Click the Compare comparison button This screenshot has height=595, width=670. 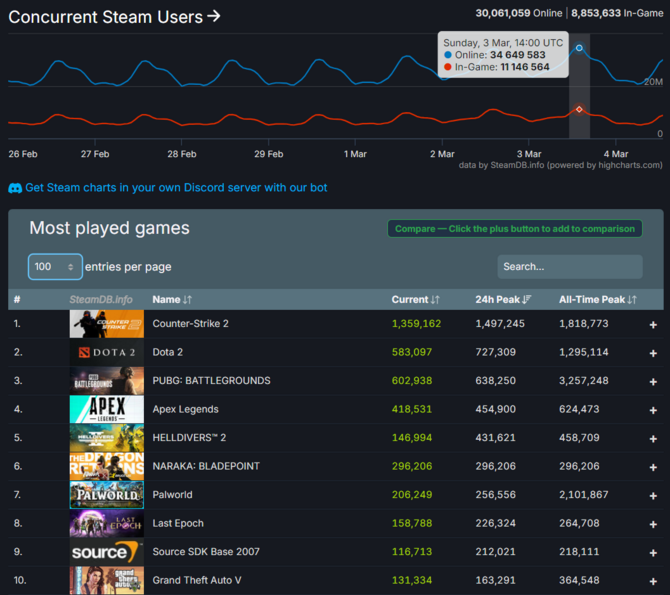[515, 229]
